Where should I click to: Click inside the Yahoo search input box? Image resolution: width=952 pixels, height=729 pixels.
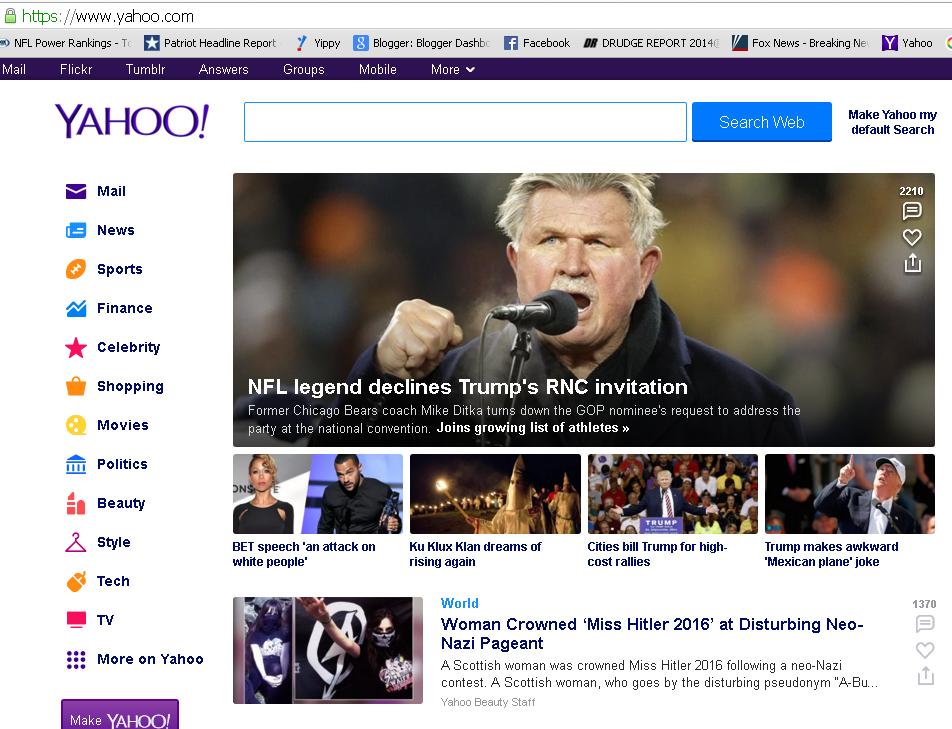465,122
